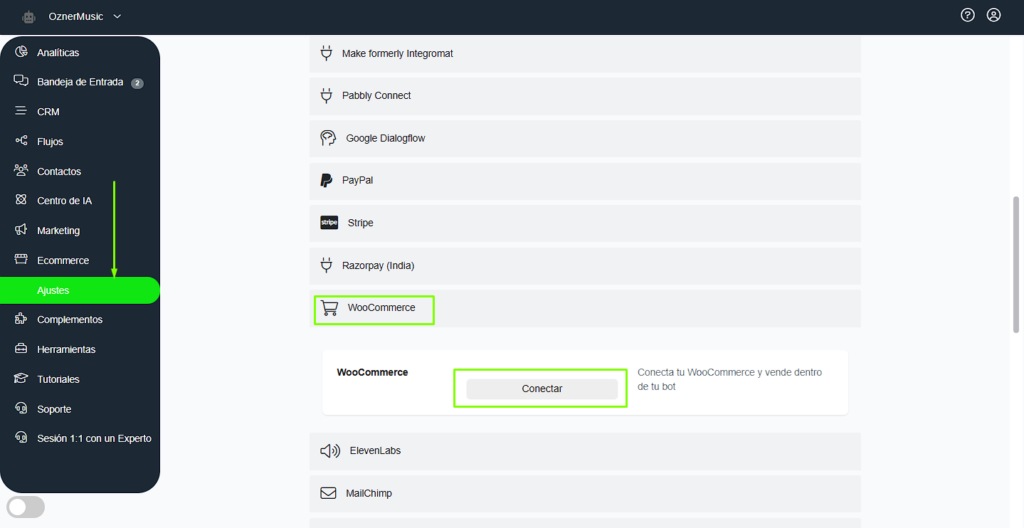Click the Soporte headset icon
The height and width of the screenshot is (528, 1024).
[21, 408]
